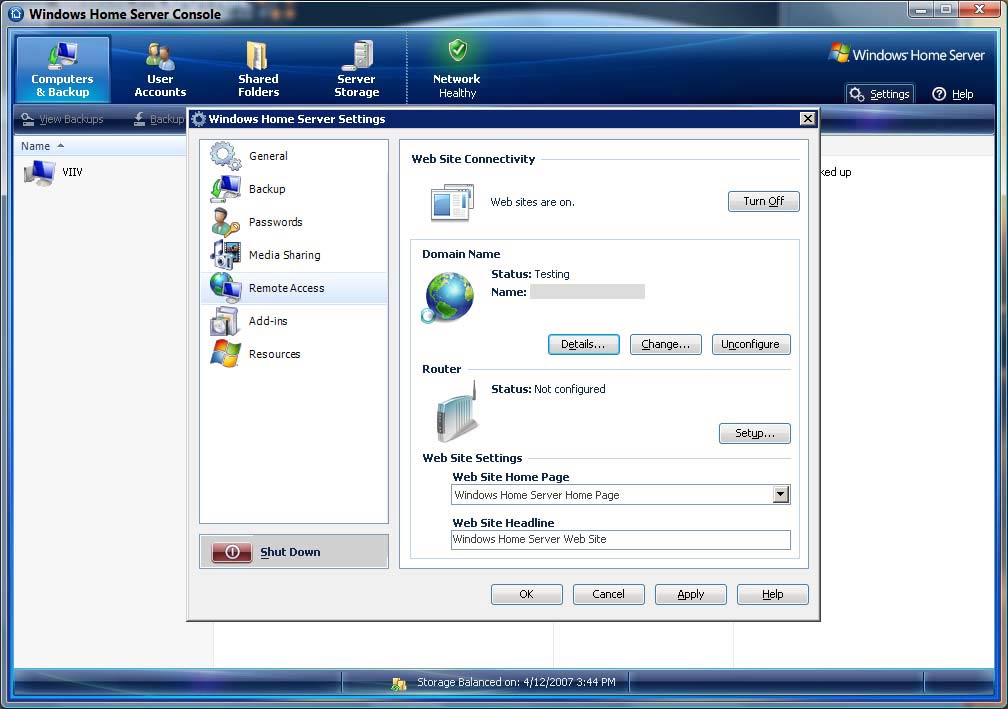View domain name Details
Screen dimensions: 1008x709
point(583,344)
